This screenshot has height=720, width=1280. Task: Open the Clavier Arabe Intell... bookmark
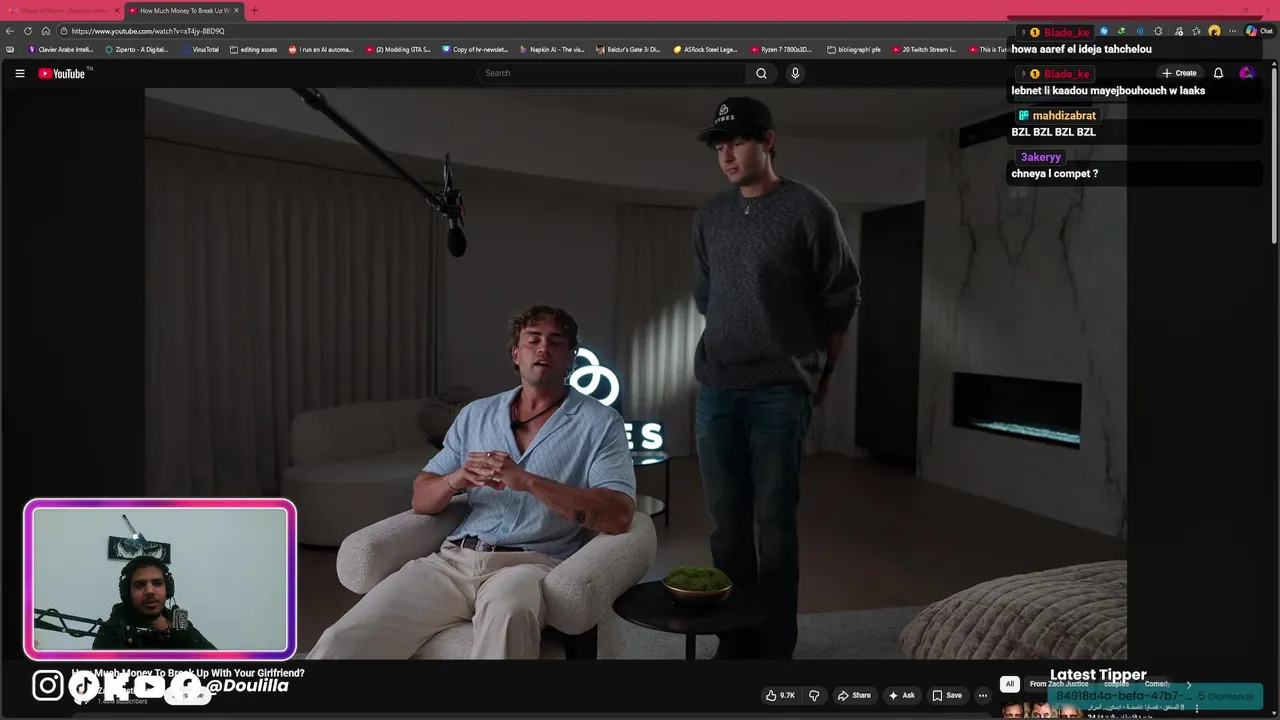point(60,49)
